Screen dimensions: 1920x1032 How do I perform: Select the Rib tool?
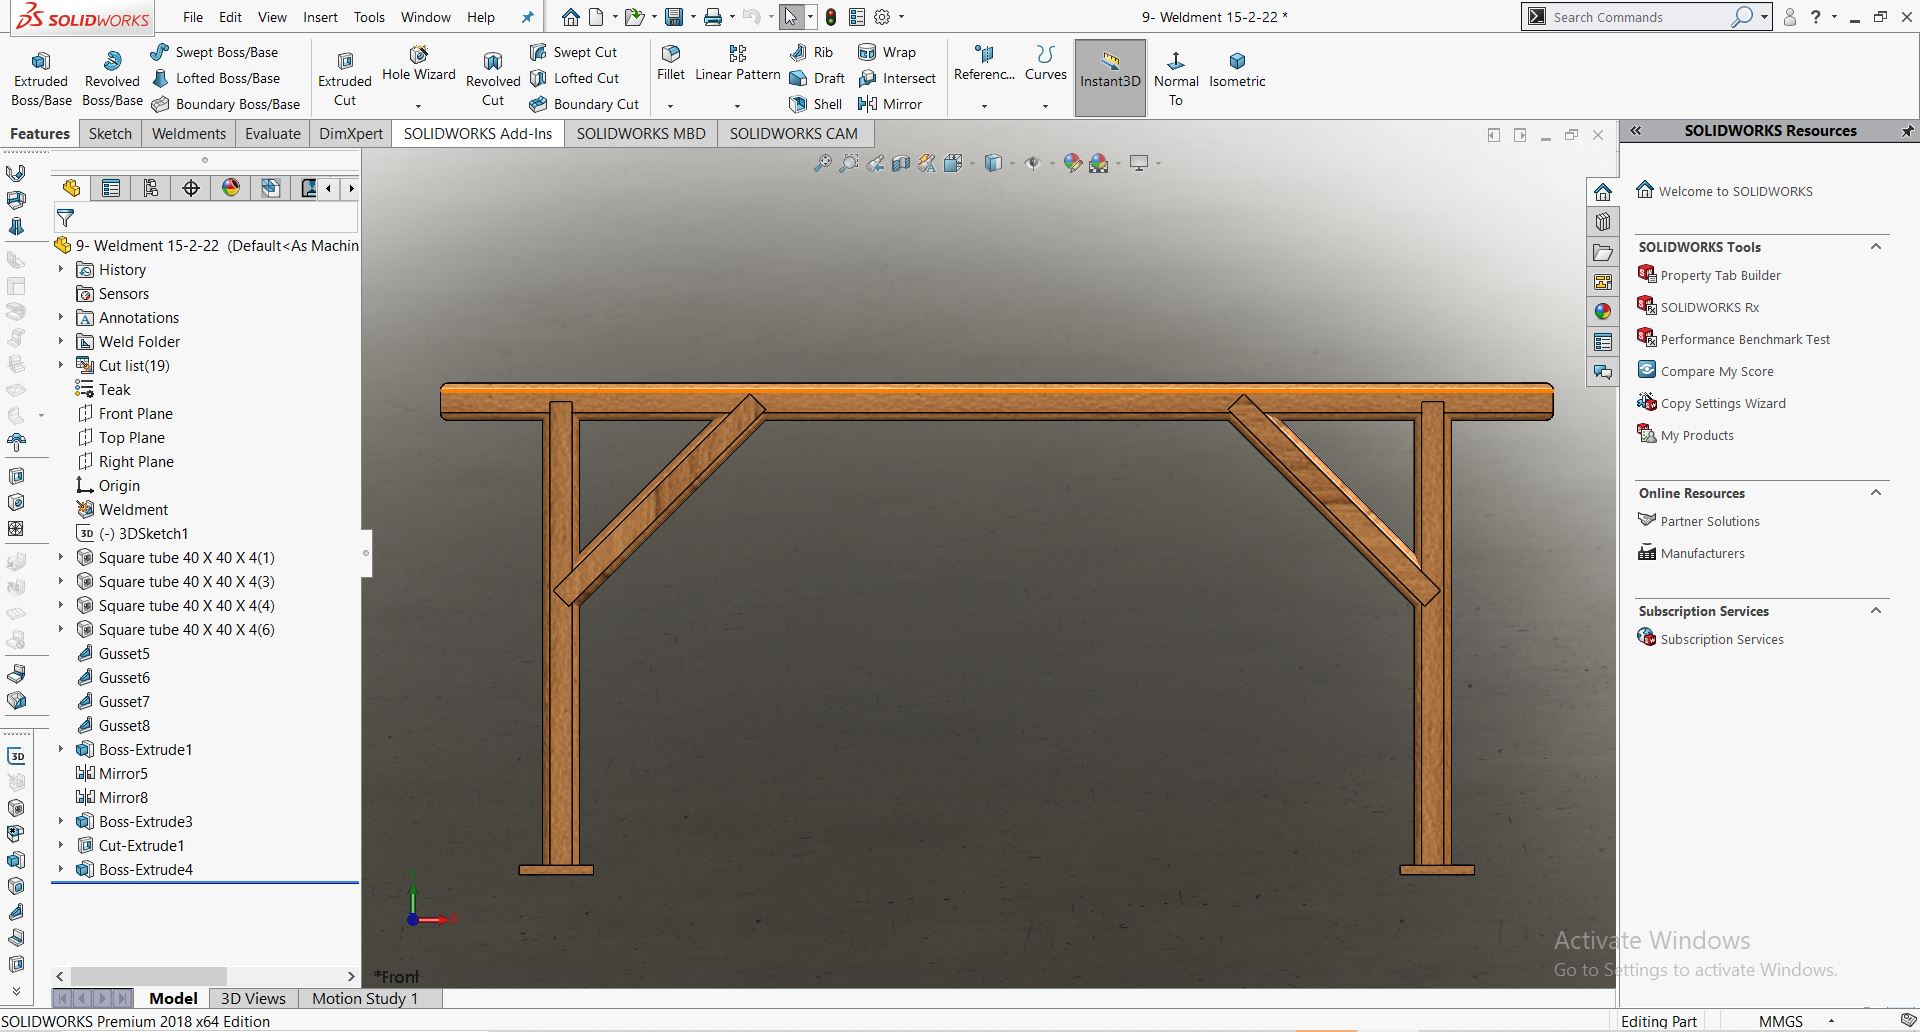tap(811, 52)
